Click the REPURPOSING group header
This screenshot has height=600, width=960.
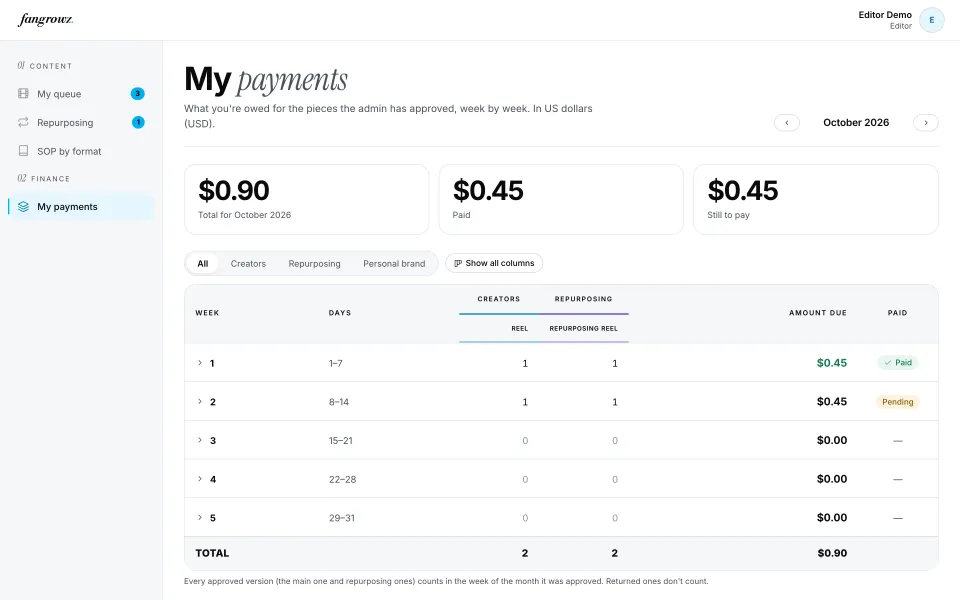(x=583, y=299)
